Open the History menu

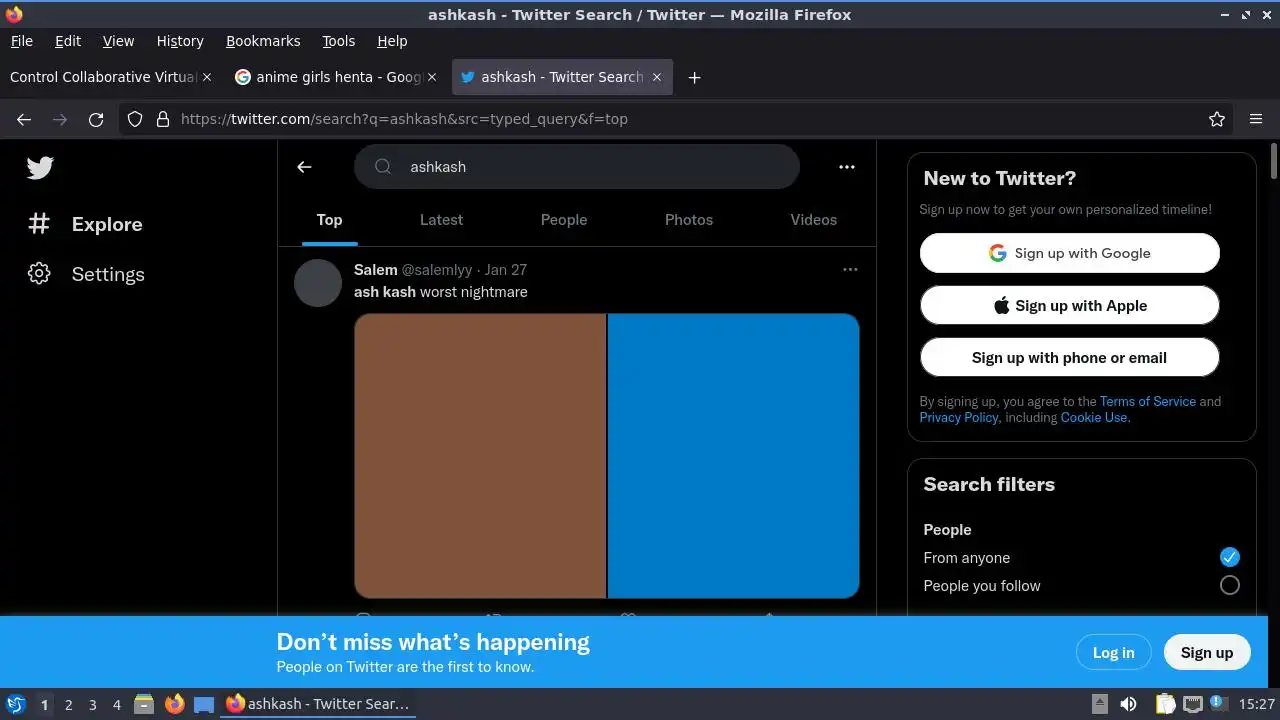click(x=180, y=41)
